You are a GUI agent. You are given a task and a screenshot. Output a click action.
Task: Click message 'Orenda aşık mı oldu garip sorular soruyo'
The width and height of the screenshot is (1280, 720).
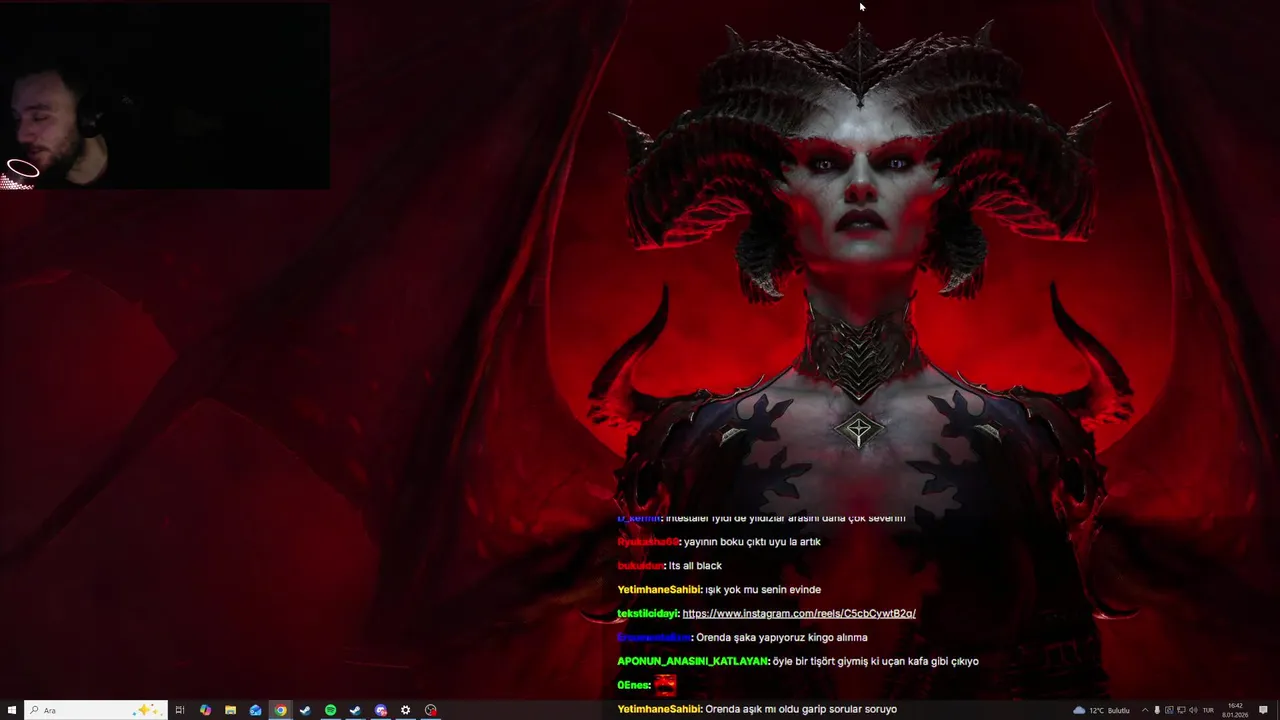[x=801, y=709]
